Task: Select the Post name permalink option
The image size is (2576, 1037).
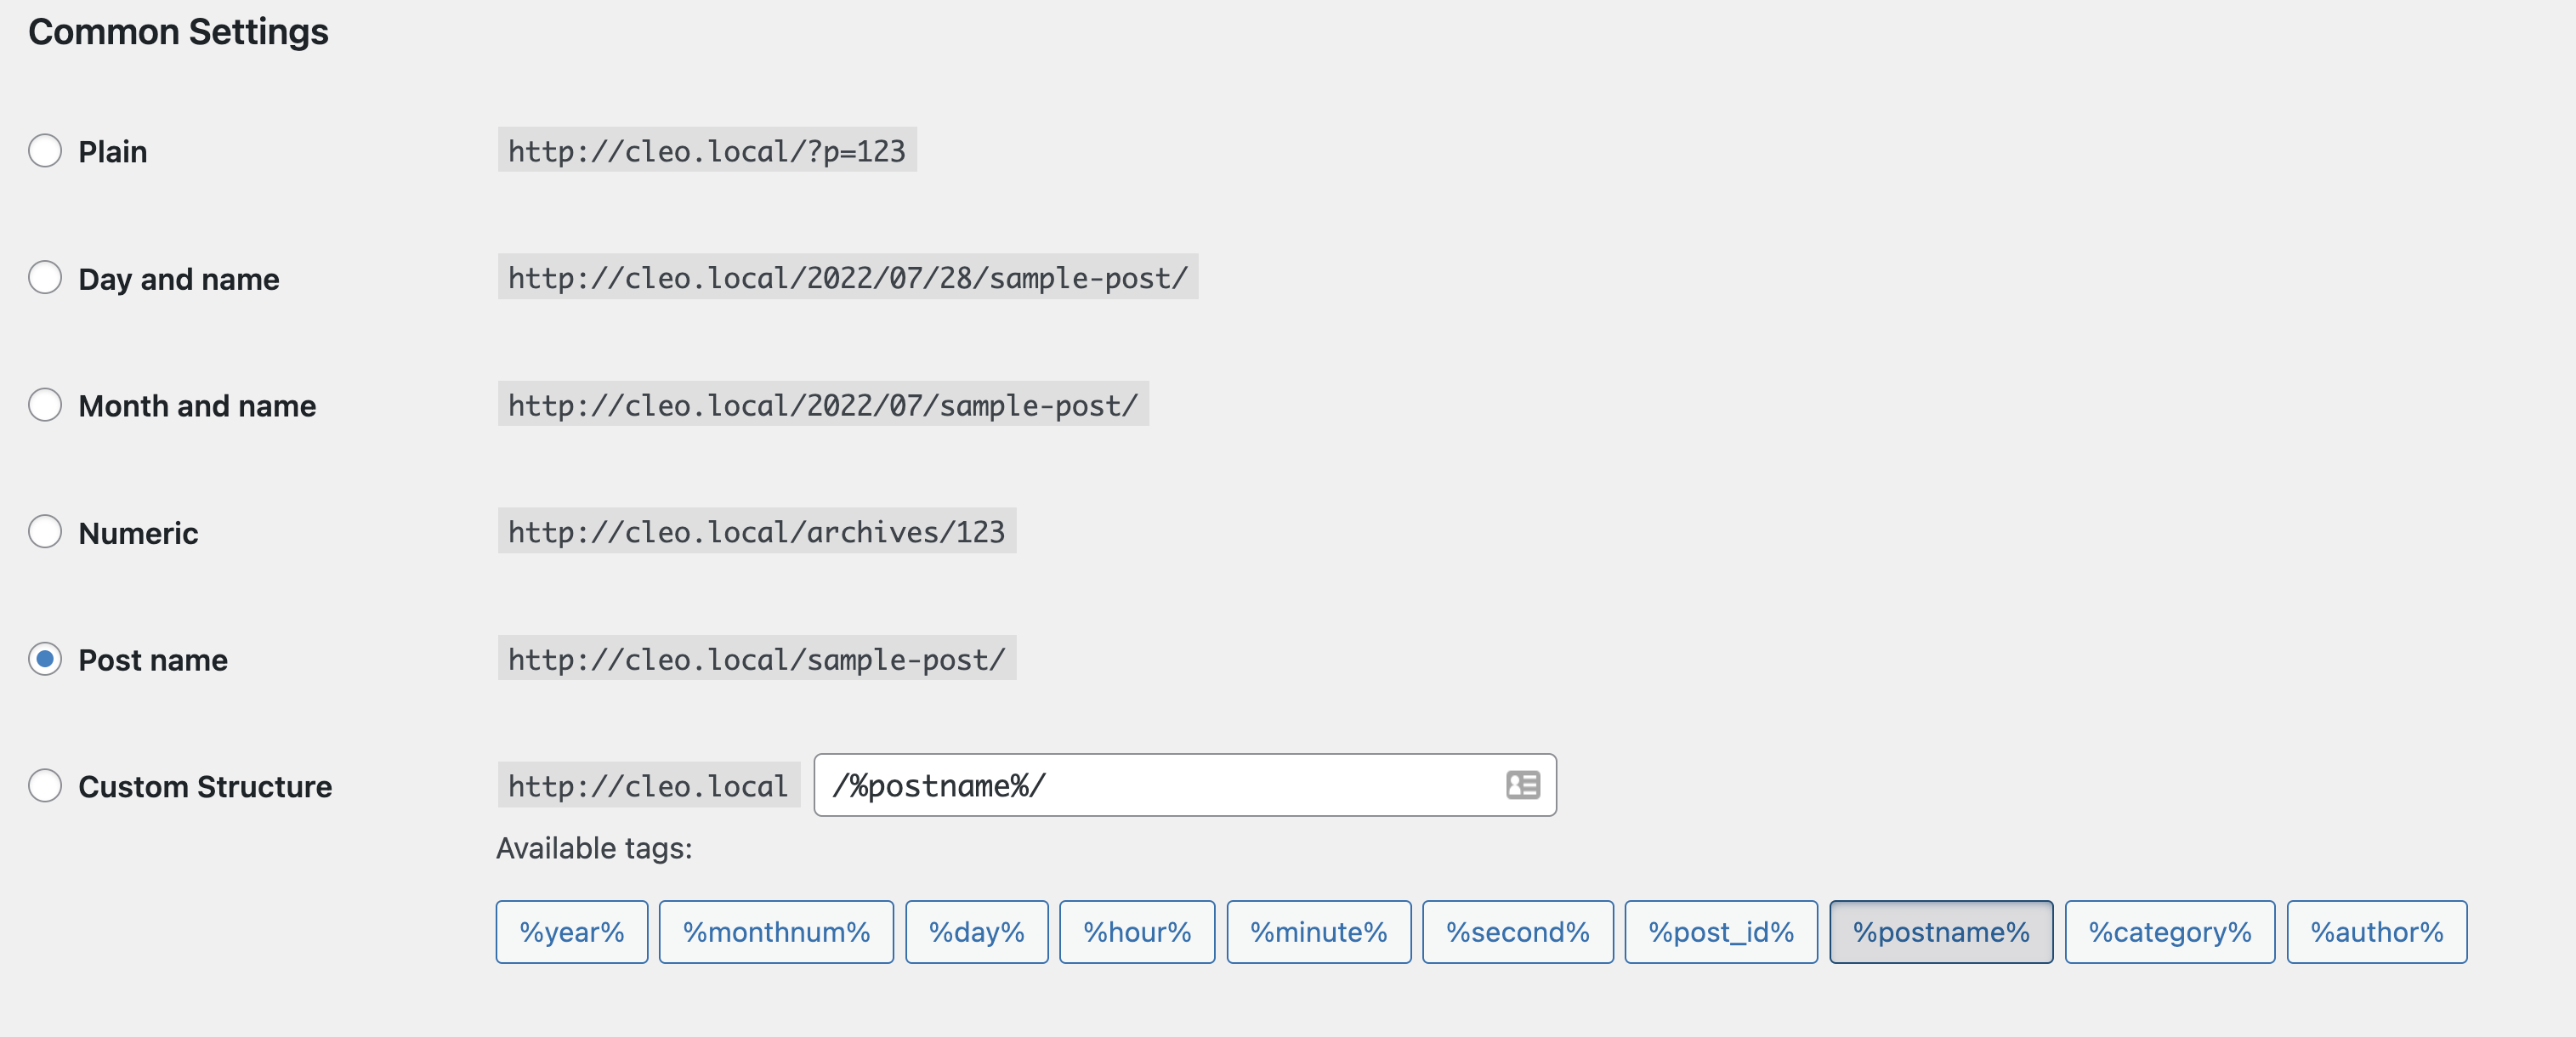Action: coord(45,660)
